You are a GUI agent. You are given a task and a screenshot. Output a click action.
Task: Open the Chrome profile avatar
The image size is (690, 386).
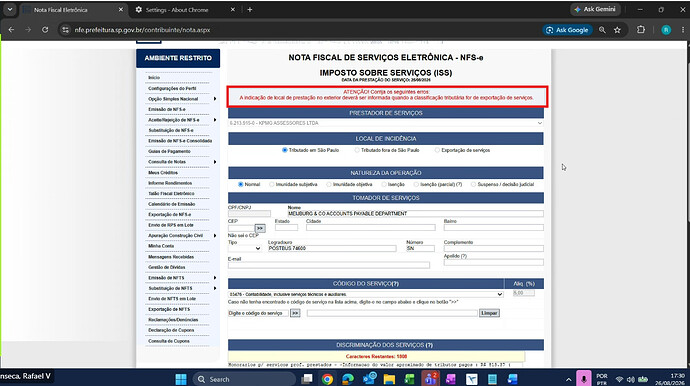pyautogui.click(x=666, y=30)
